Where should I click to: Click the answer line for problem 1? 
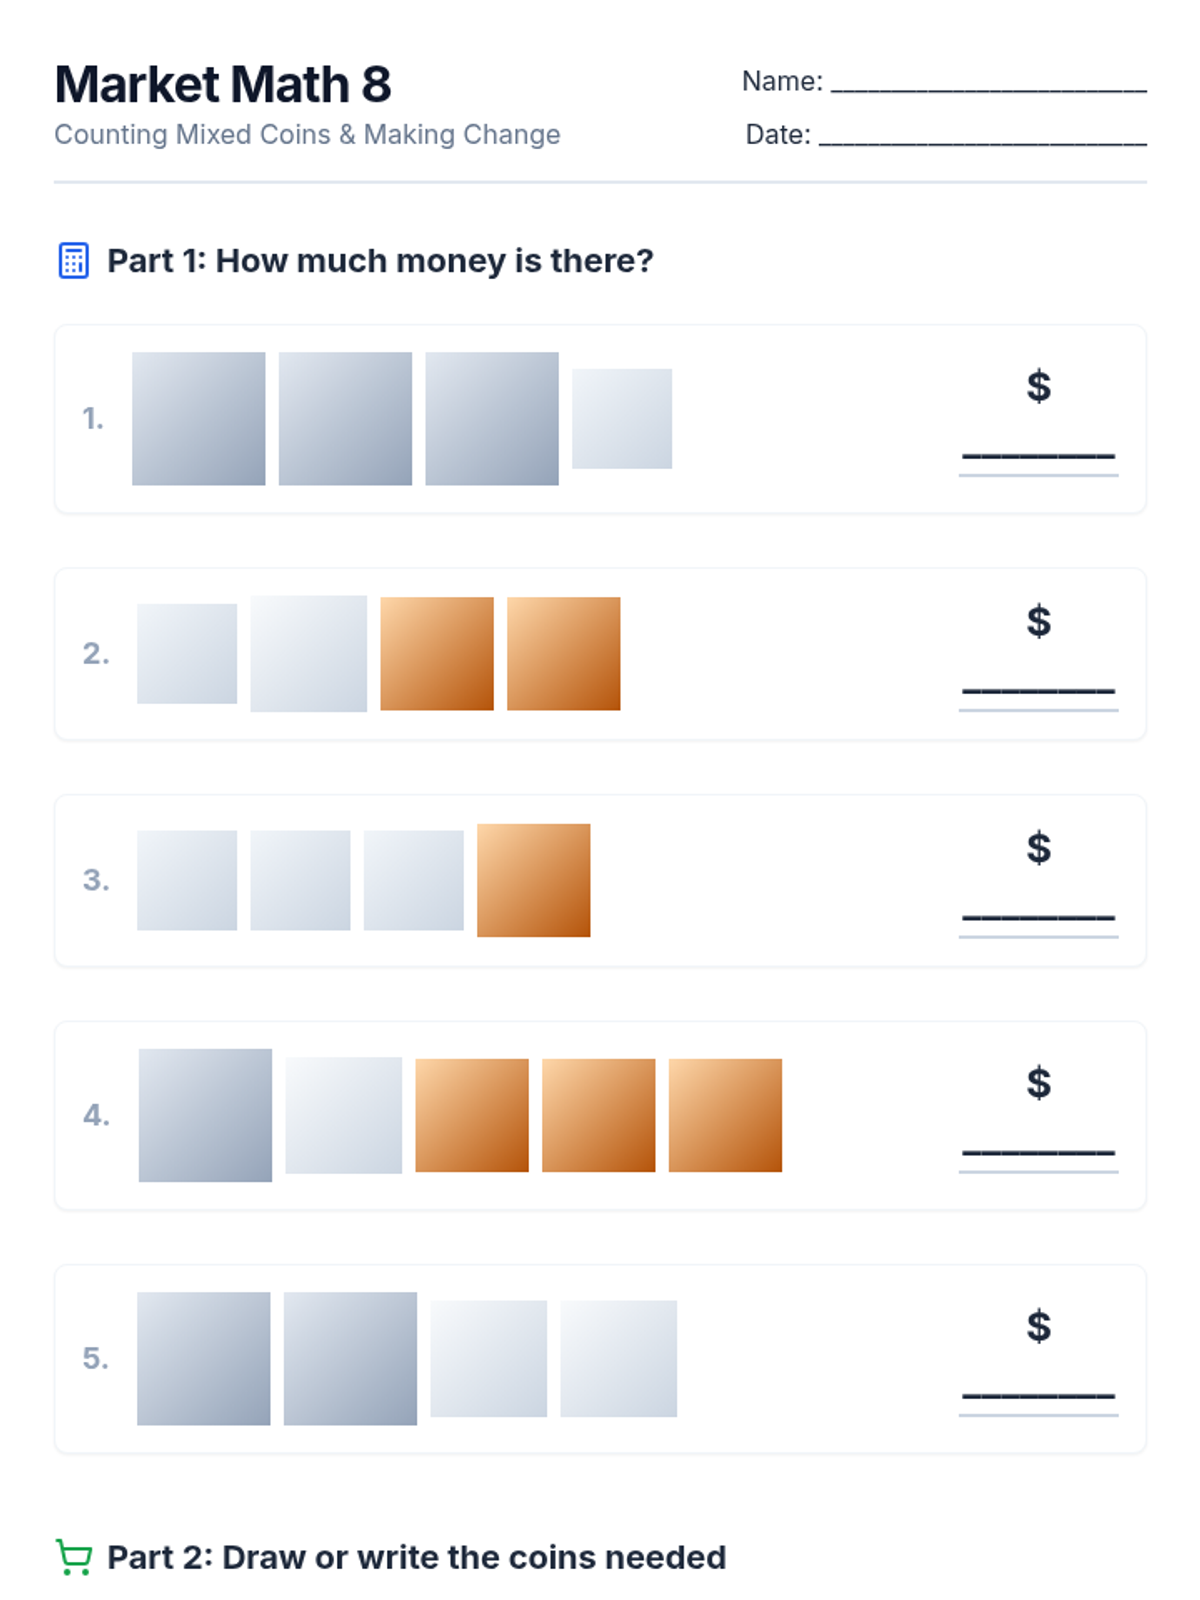coord(1038,457)
